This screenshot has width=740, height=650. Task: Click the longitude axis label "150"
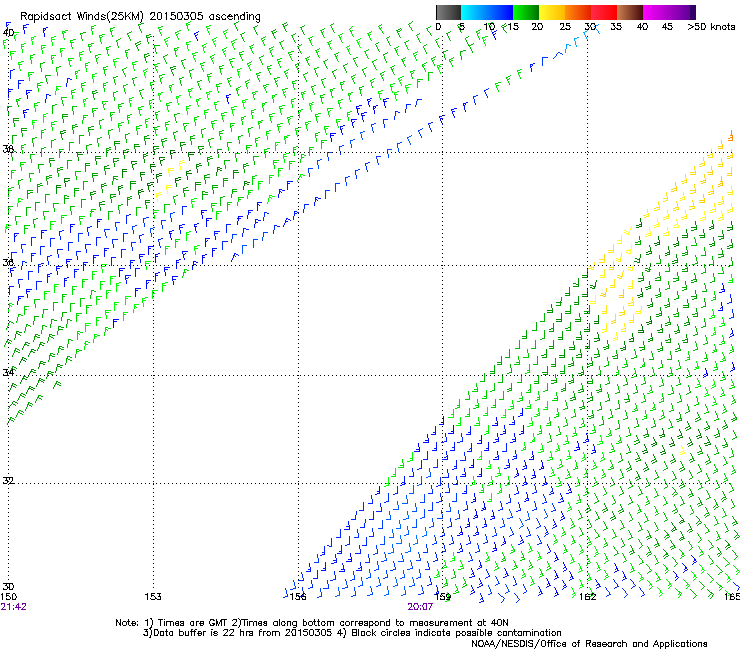tap(9, 597)
